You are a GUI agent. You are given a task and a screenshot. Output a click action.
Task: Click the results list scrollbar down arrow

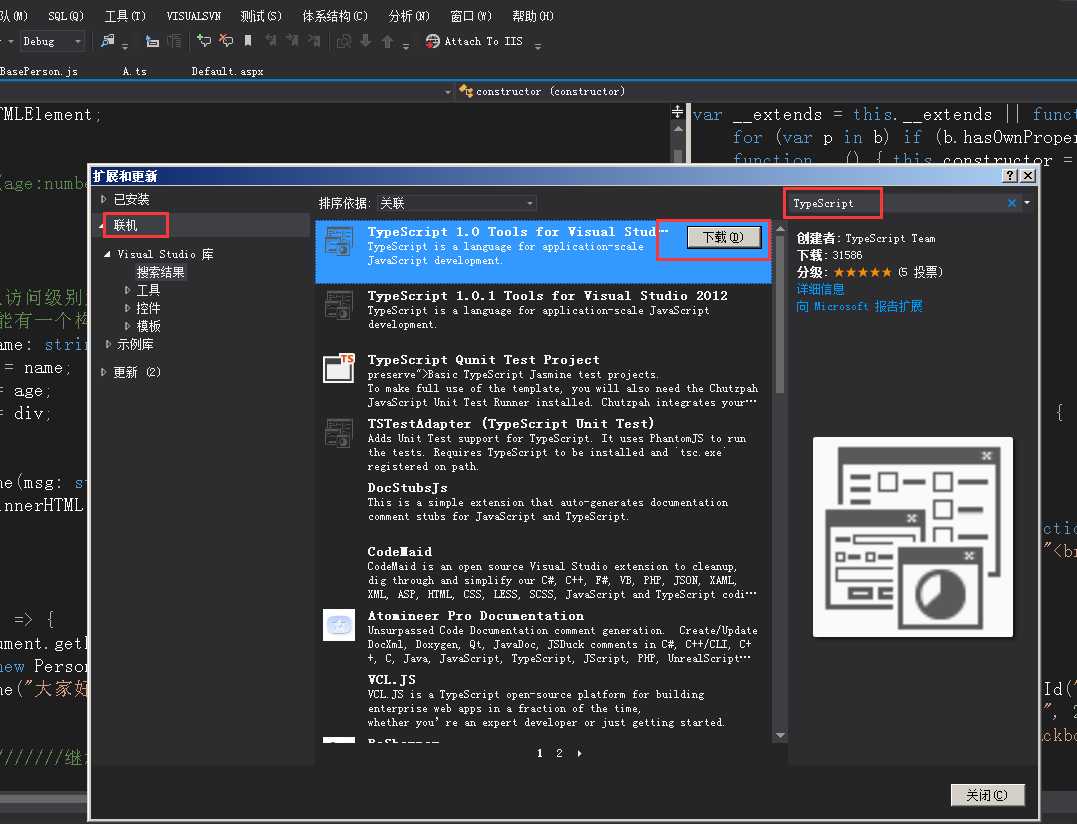(780, 735)
